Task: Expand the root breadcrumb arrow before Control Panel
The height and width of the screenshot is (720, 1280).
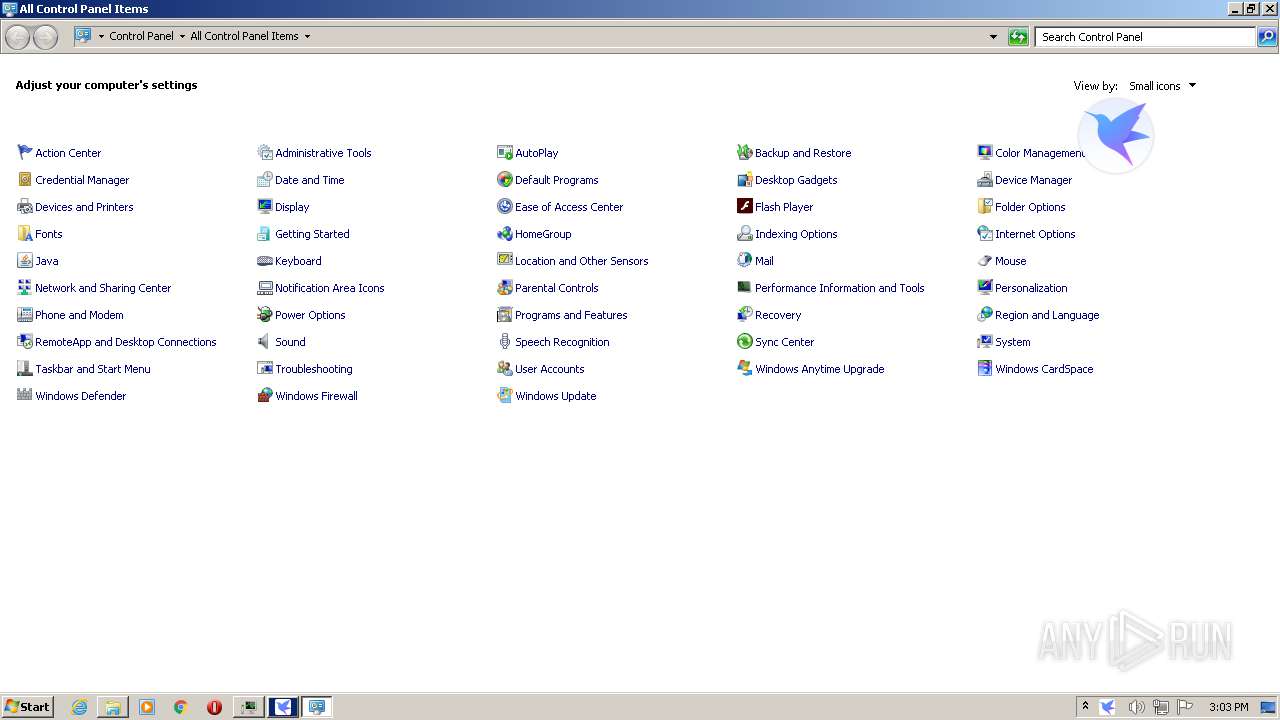Action: 101,36
